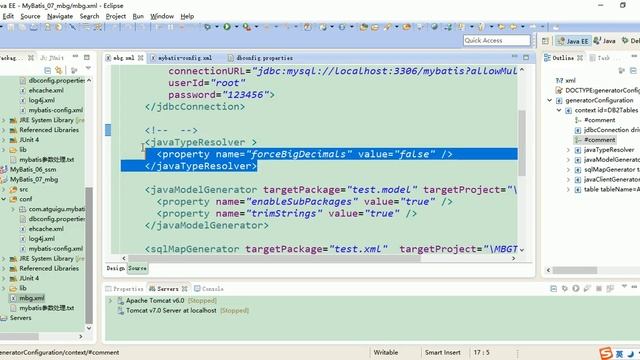
Task: Open the Help menu
Action: tap(187, 16)
